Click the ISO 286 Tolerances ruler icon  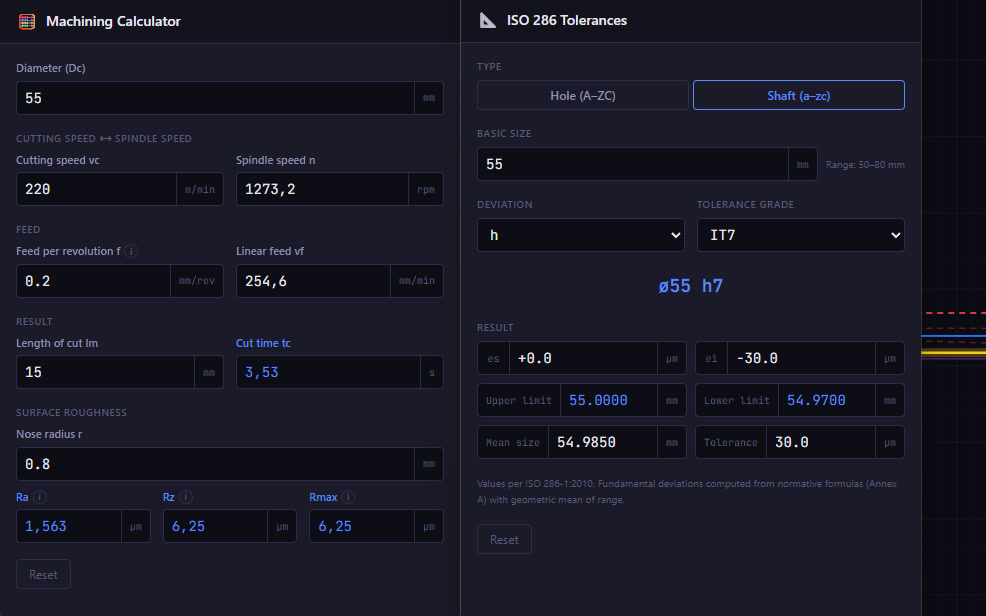[x=487, y=21]
